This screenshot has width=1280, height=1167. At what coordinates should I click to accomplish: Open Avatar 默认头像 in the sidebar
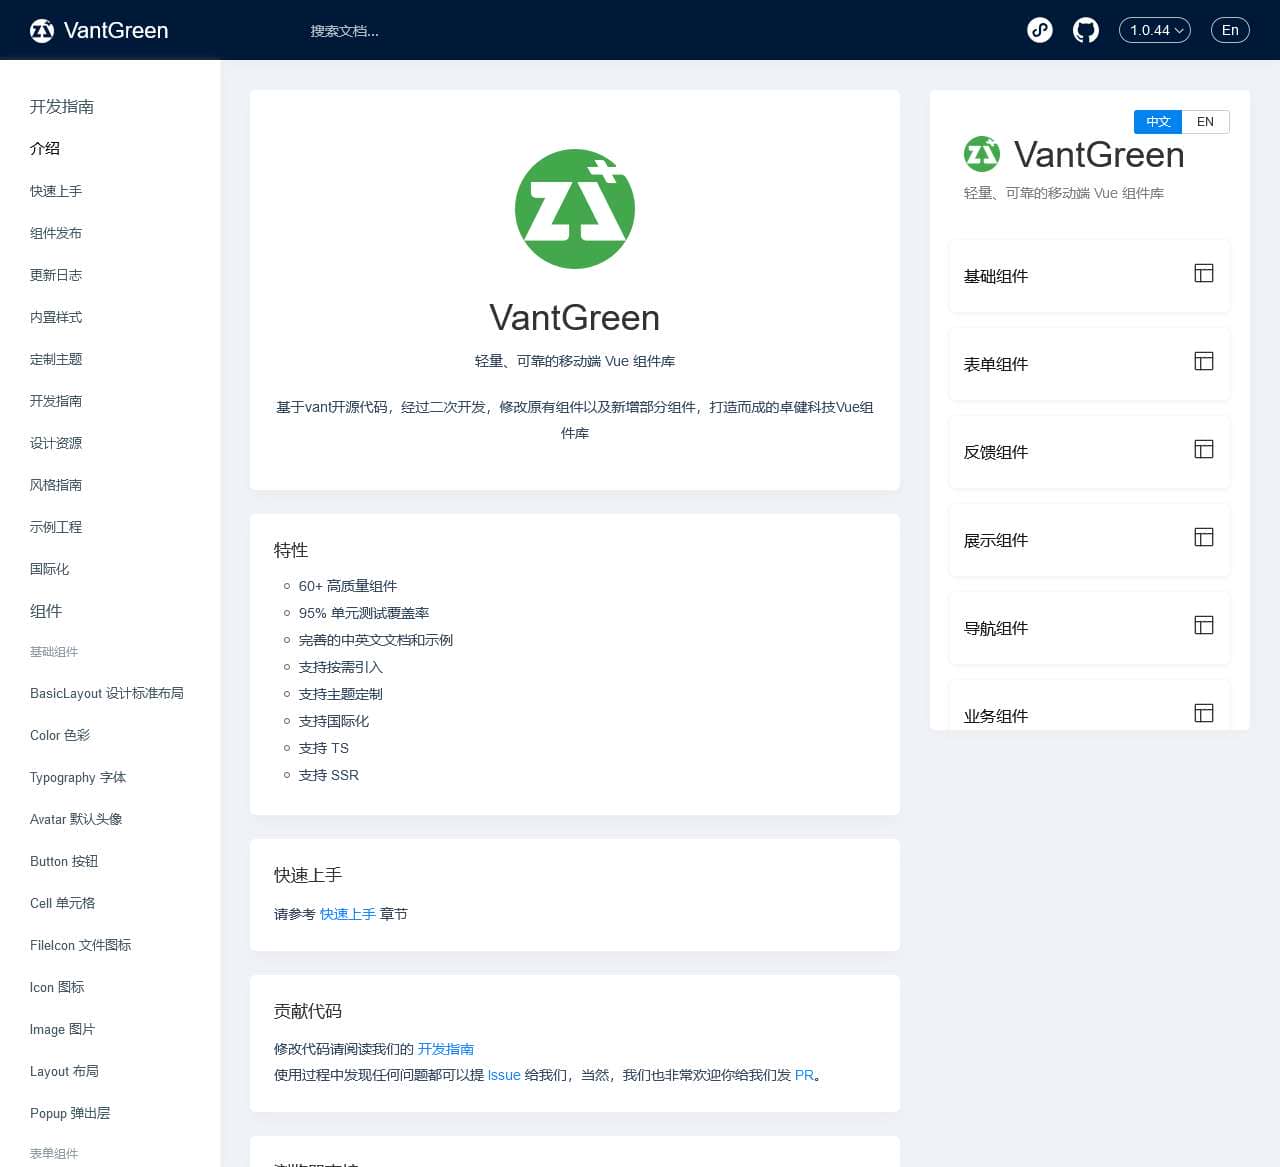76,819
